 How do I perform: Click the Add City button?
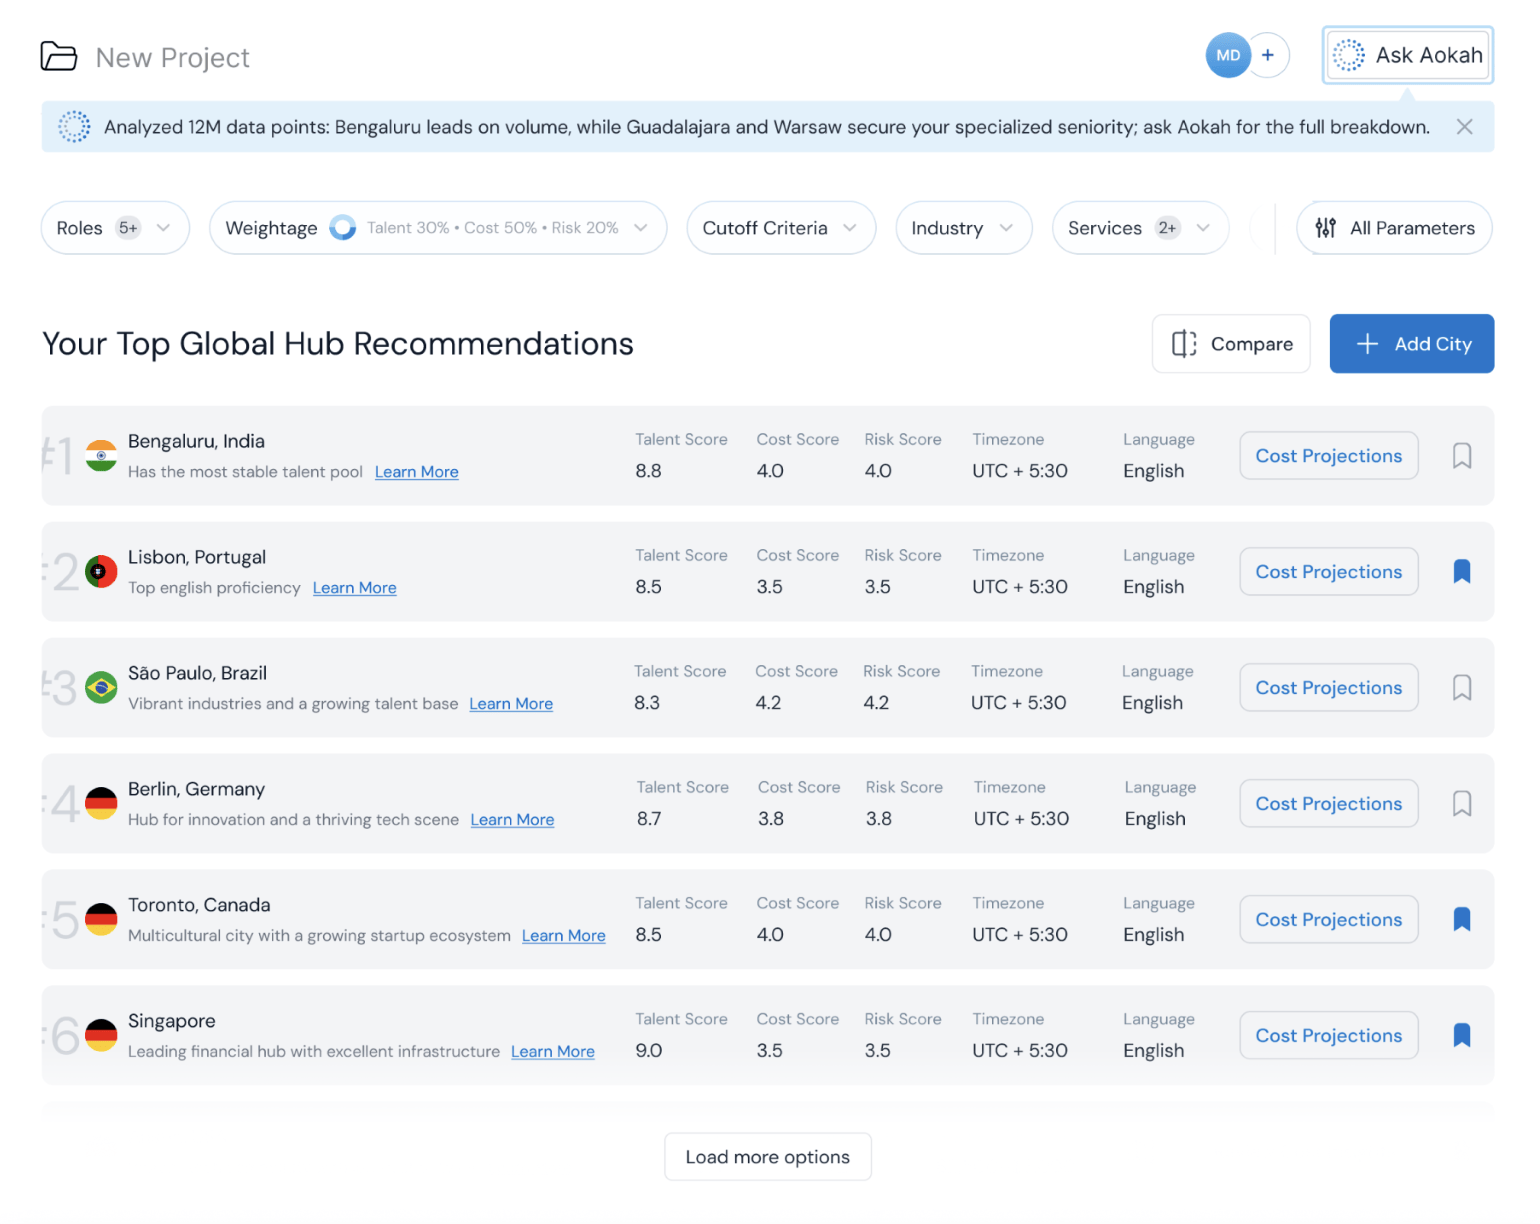[1412, 344]
